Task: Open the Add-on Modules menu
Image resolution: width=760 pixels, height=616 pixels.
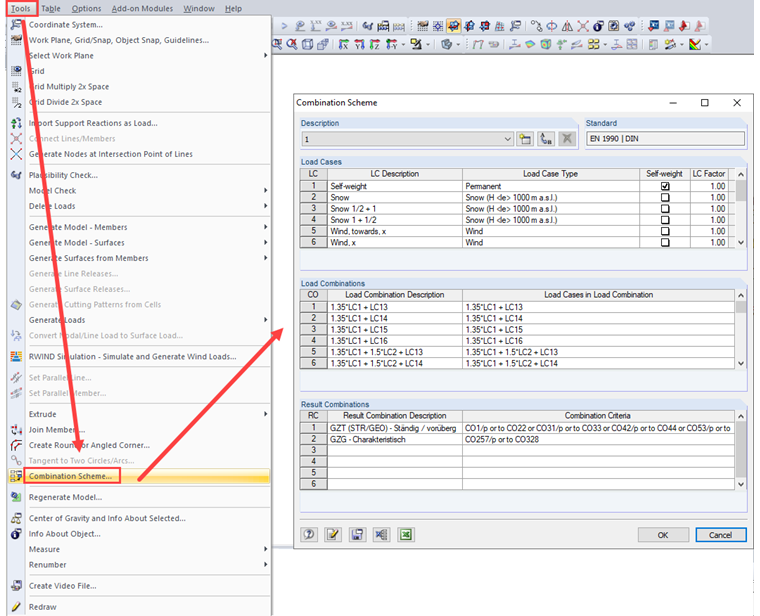Action: 142,8
